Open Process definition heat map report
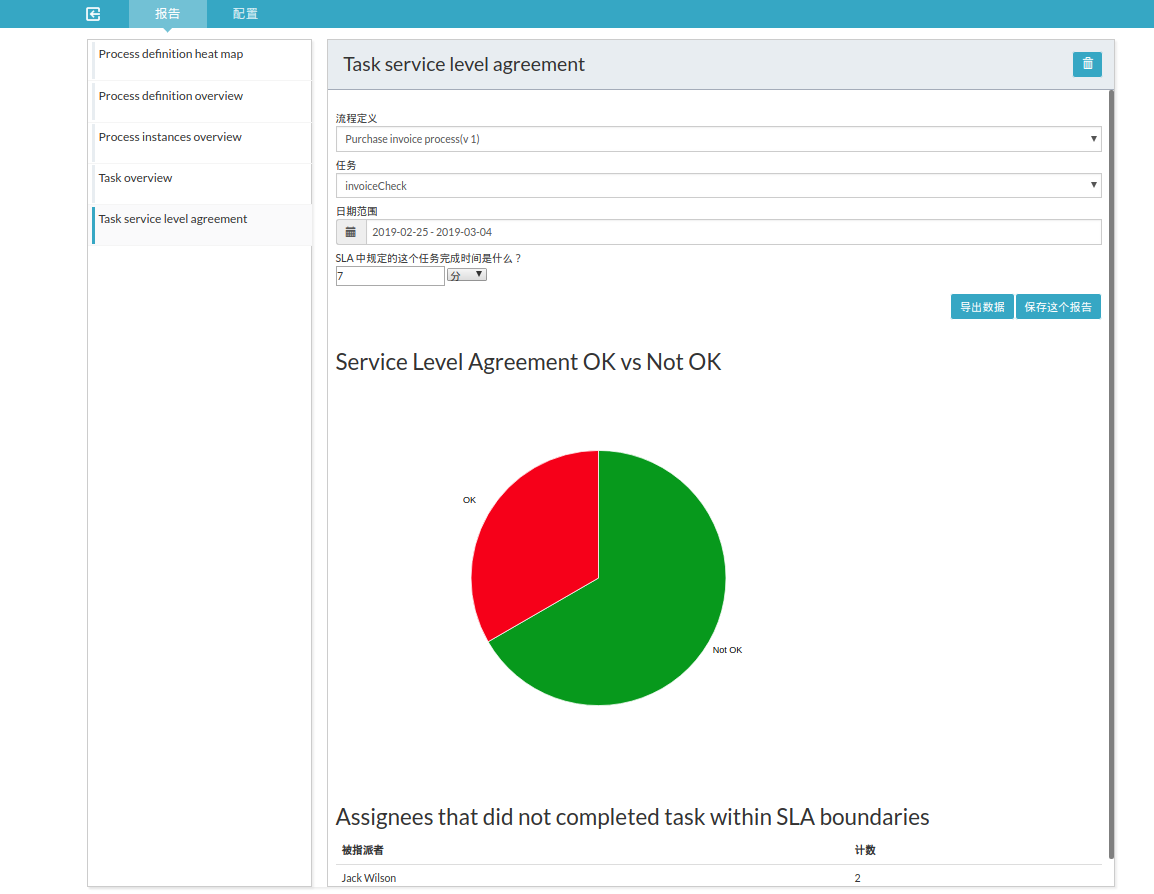1154x894 pixels. click(171, 54)
